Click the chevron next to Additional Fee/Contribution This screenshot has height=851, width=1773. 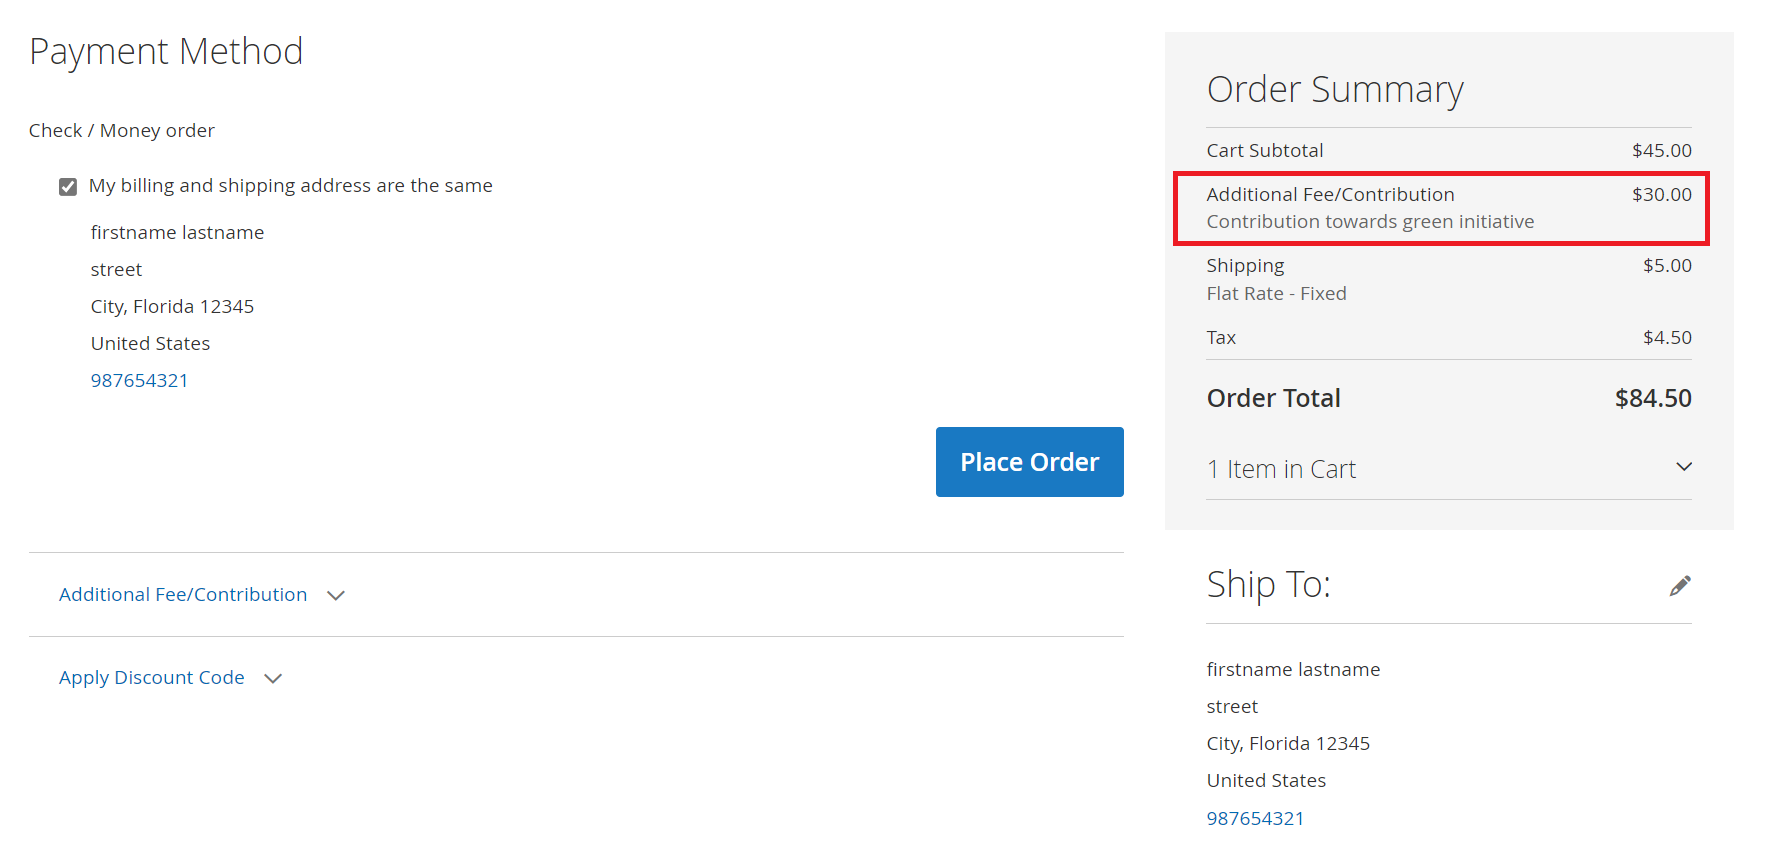pos(336,595)
